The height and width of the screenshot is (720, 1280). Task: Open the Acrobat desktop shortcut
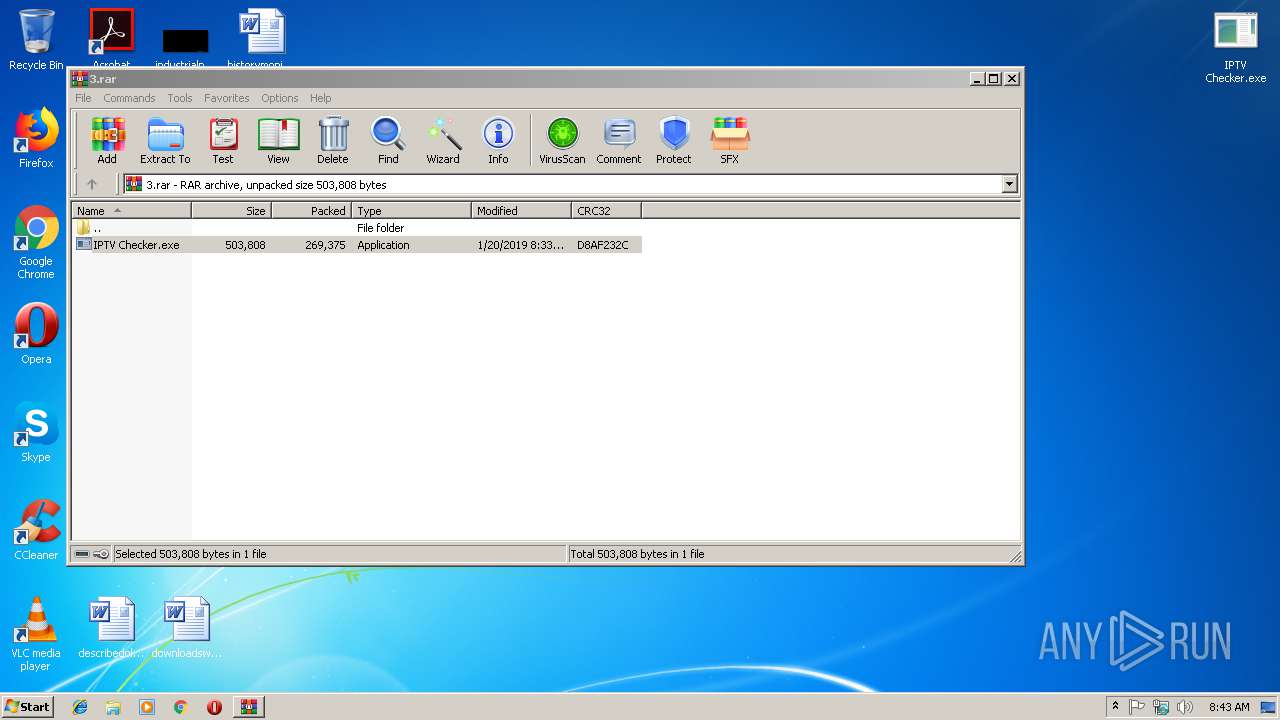pyautogui.click(x=111, y=38)
